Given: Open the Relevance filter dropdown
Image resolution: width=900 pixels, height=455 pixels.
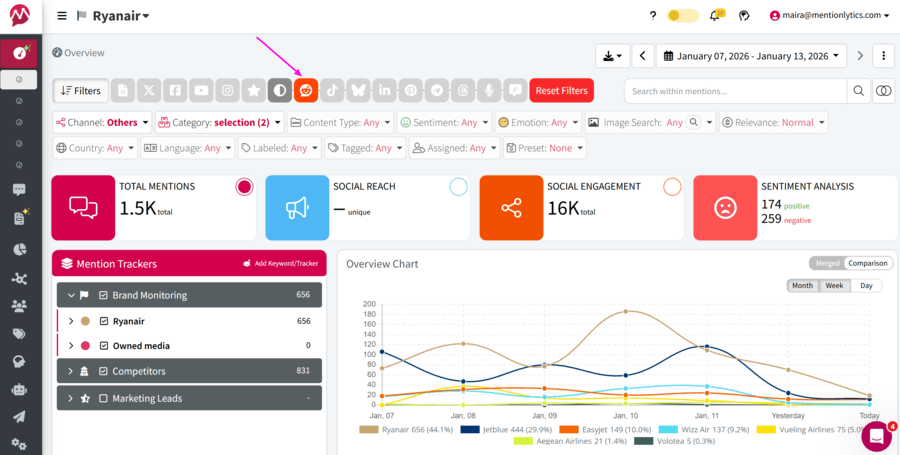Looking at the screenshot, I should click(774, 122).
